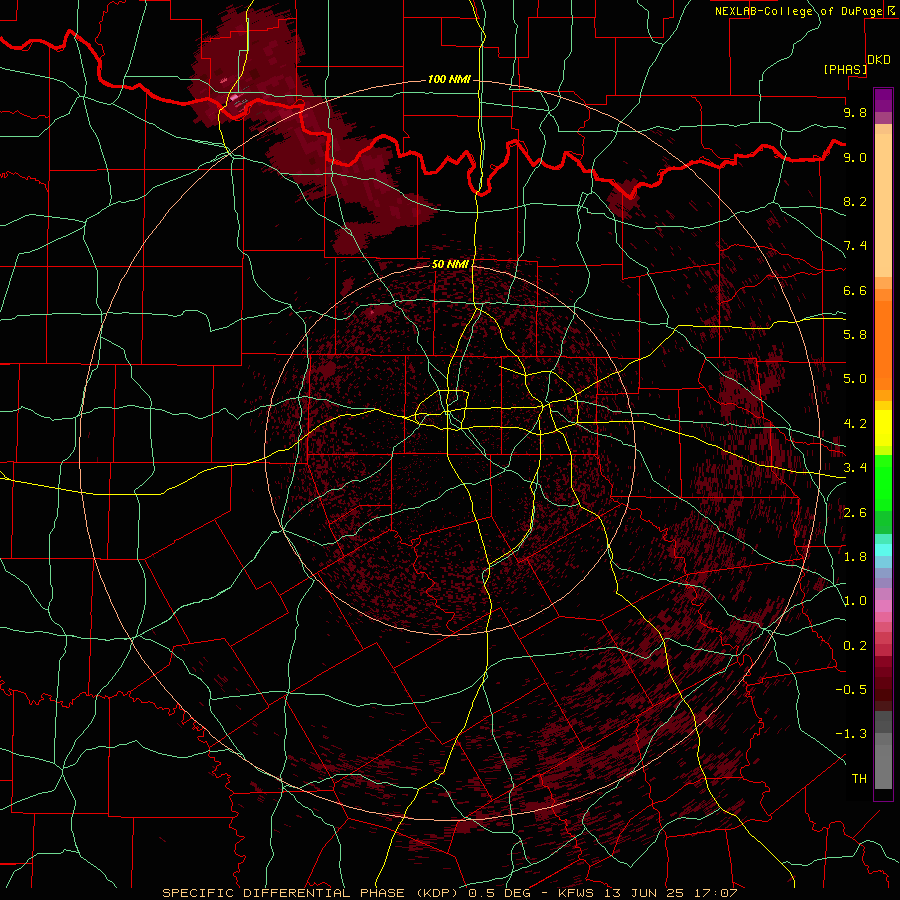This screenshot has height=900, width=900.
Task: Click the 6.6 value on the color scale
Action: coord(855,290)
